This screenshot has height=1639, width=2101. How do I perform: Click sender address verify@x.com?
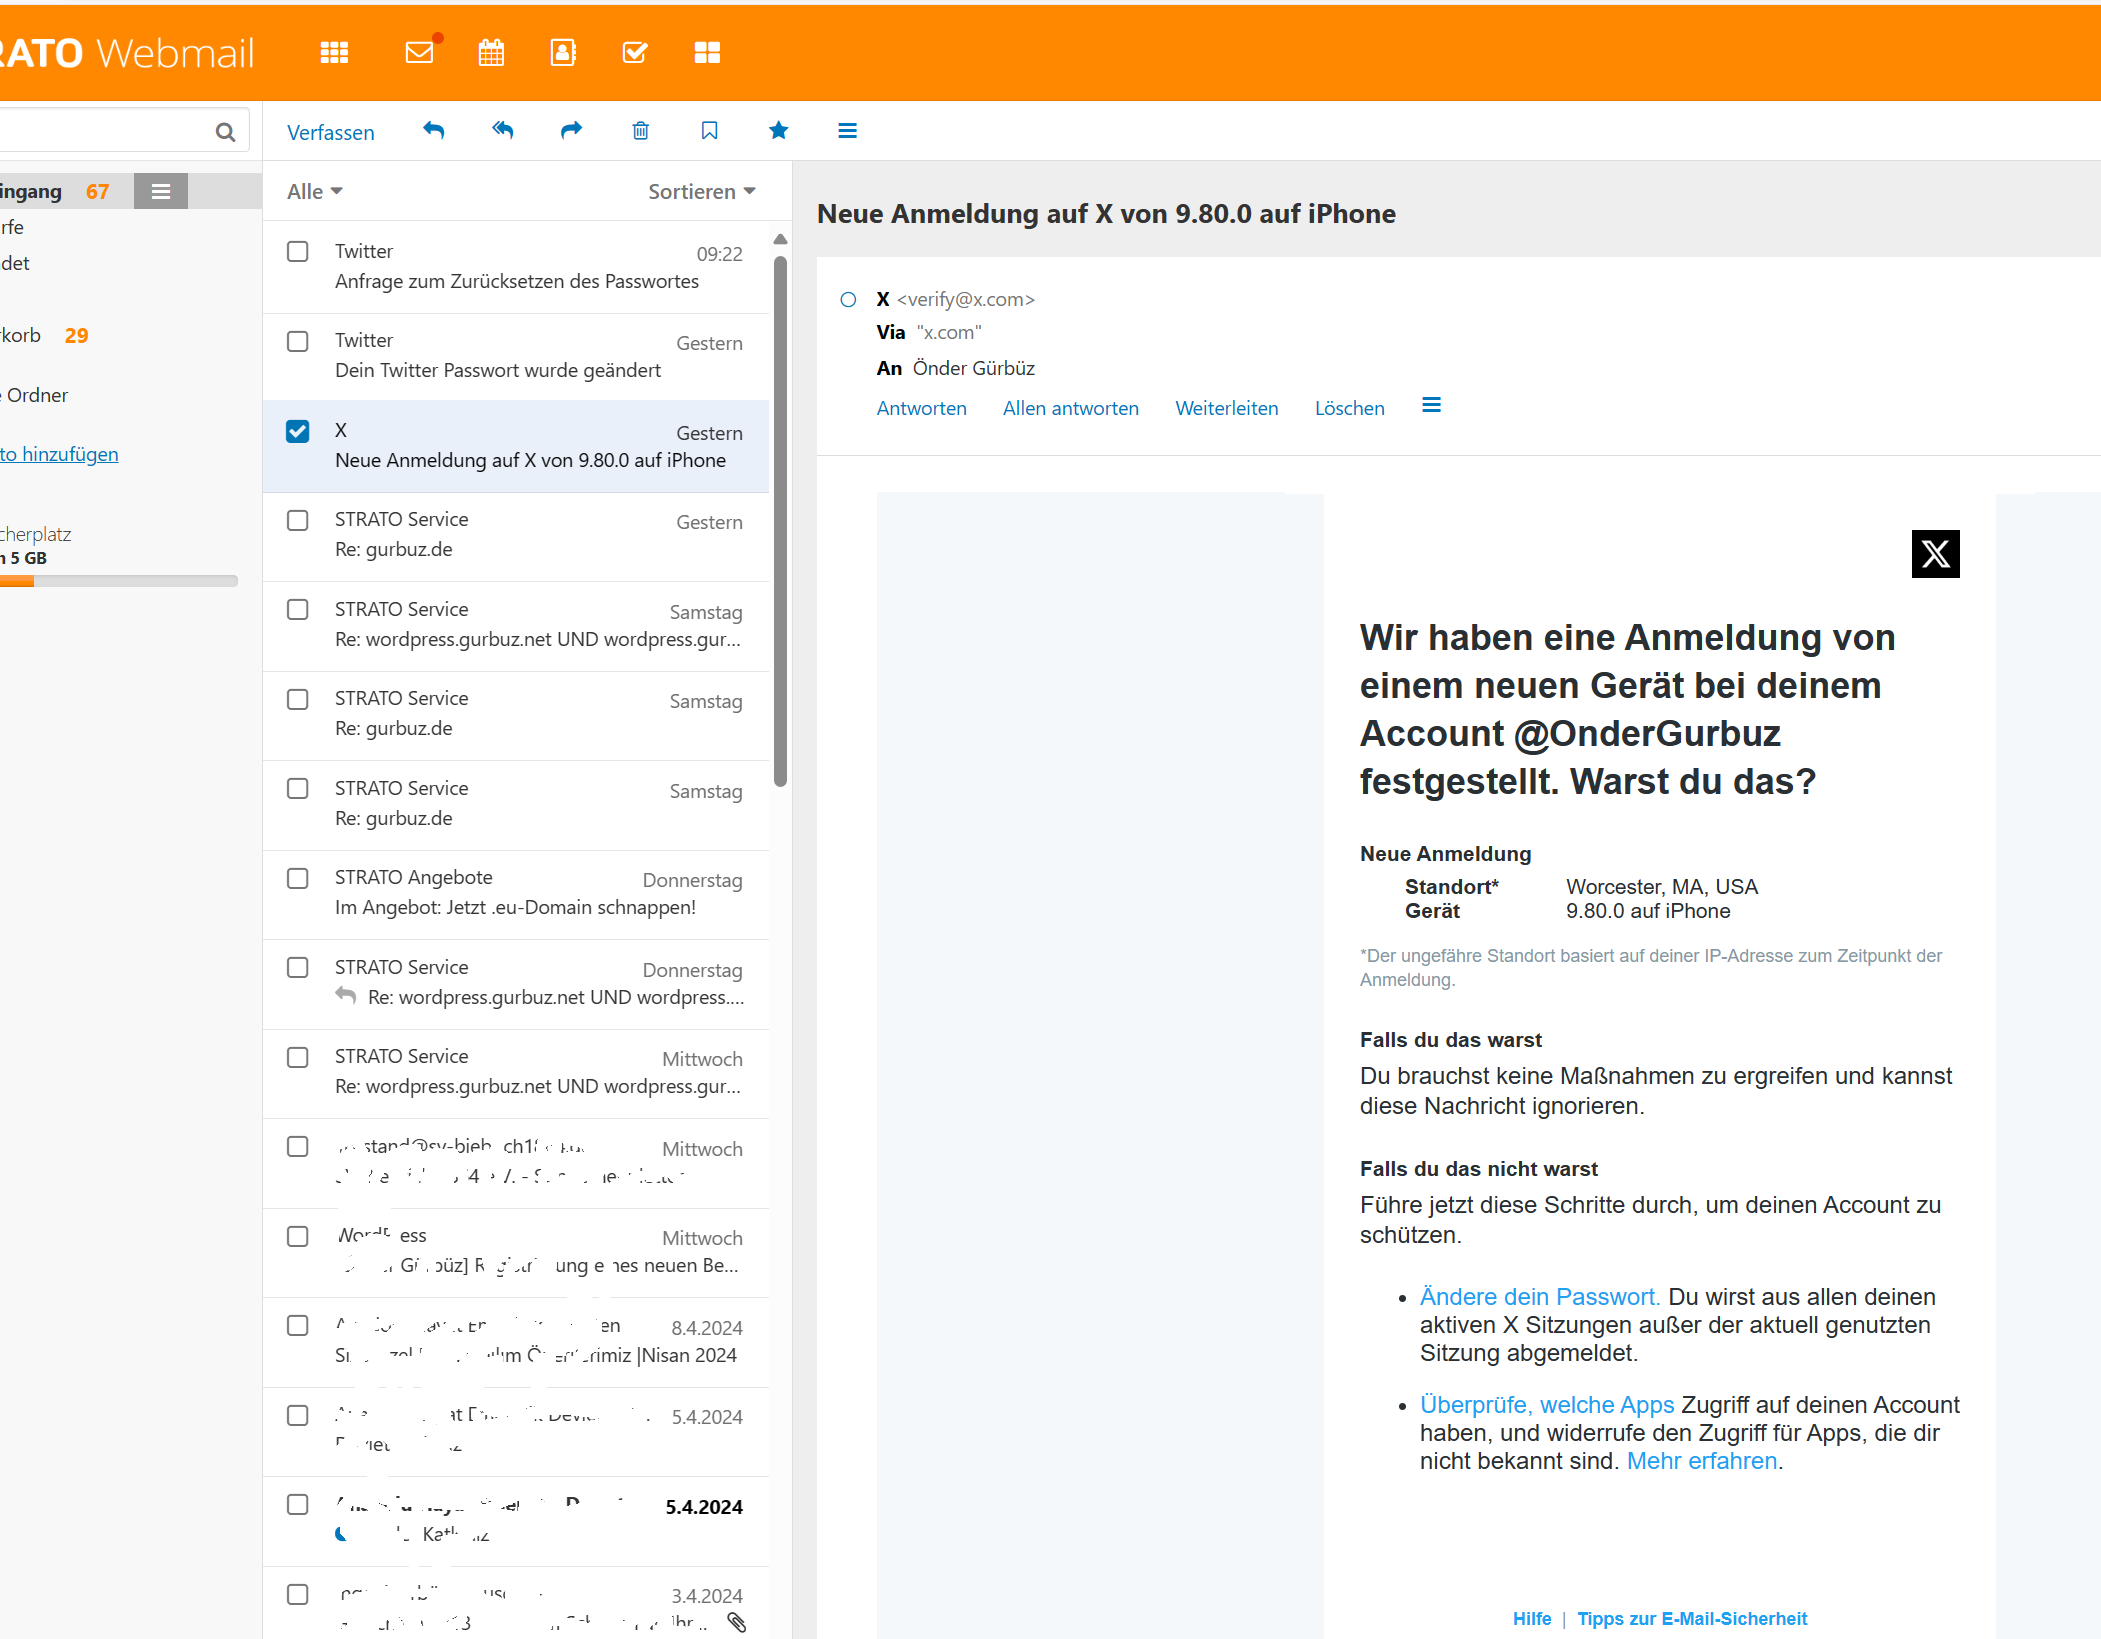coord(966,299)
